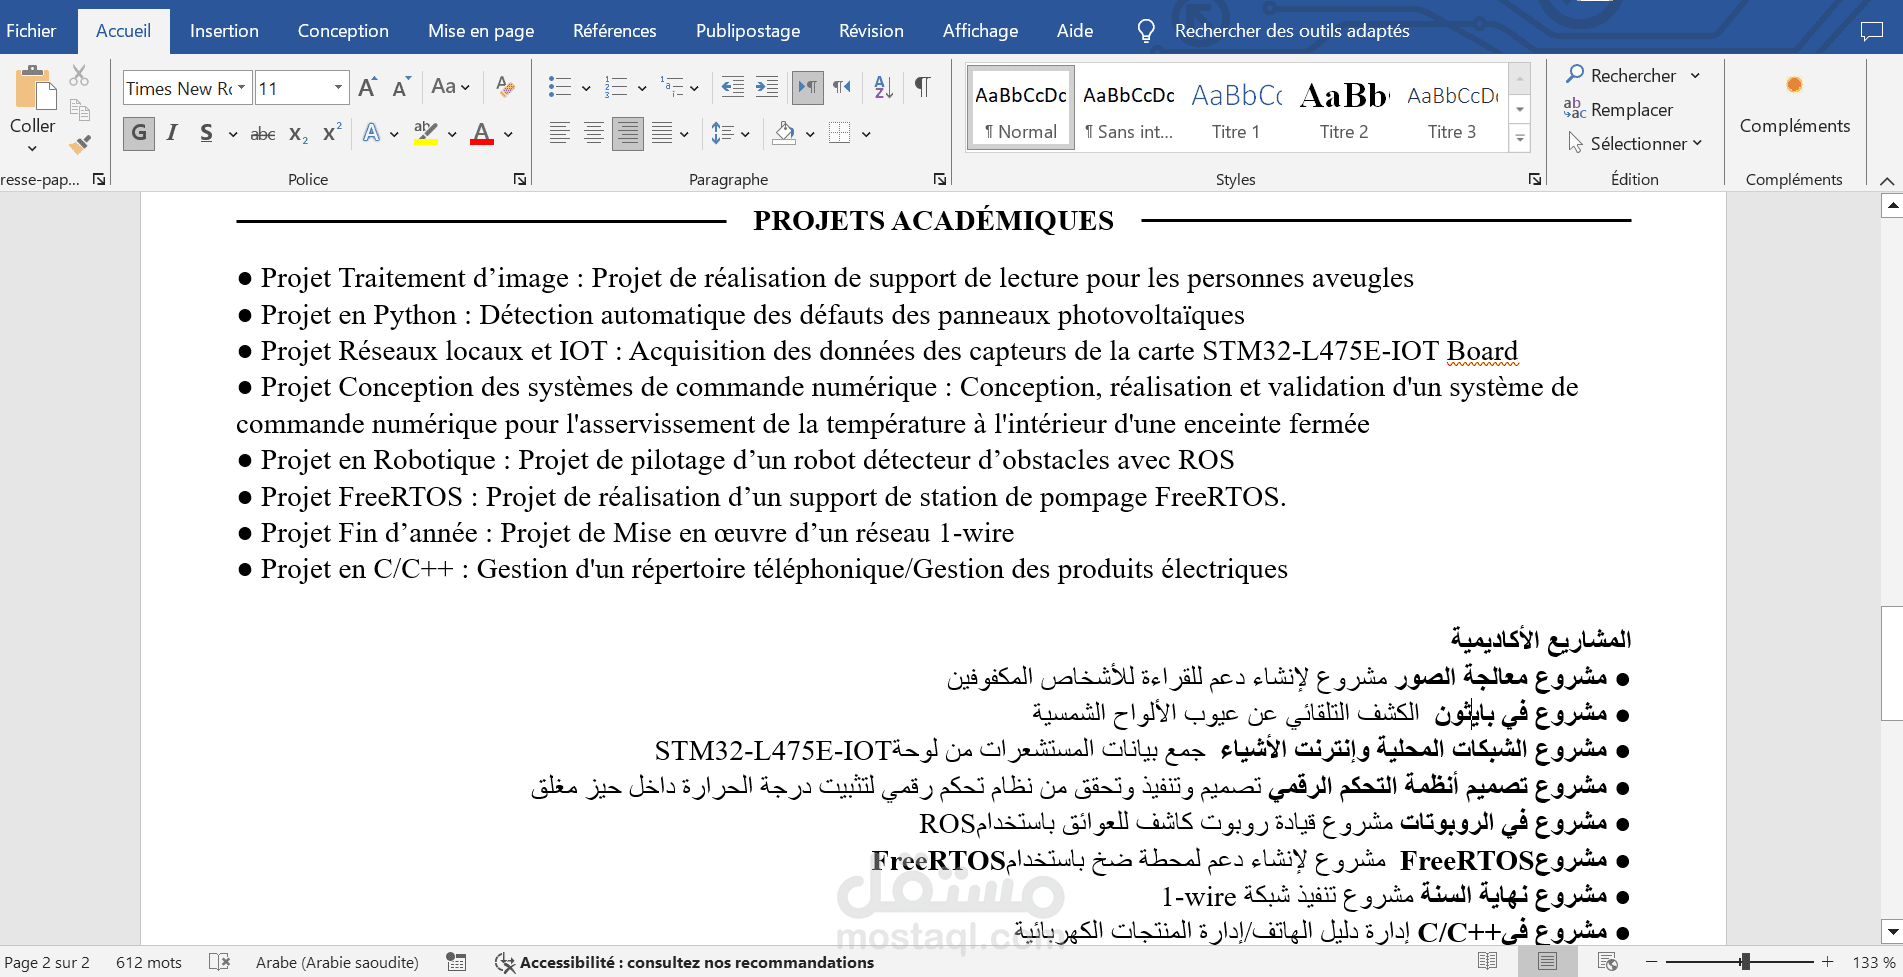Screen dimensions: 1903x977
Task: Open the Révision tab
Action: 871,31
